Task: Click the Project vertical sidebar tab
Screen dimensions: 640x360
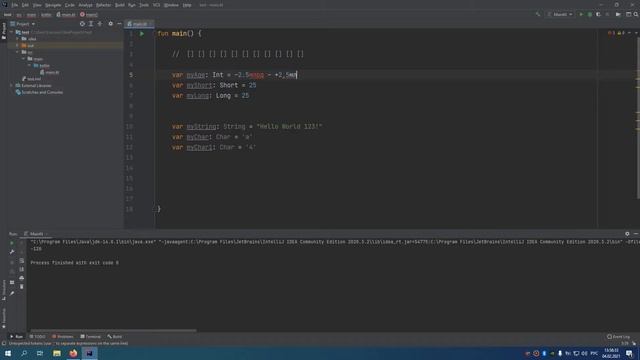Action: pyautogui.click(x=4, y=31)
